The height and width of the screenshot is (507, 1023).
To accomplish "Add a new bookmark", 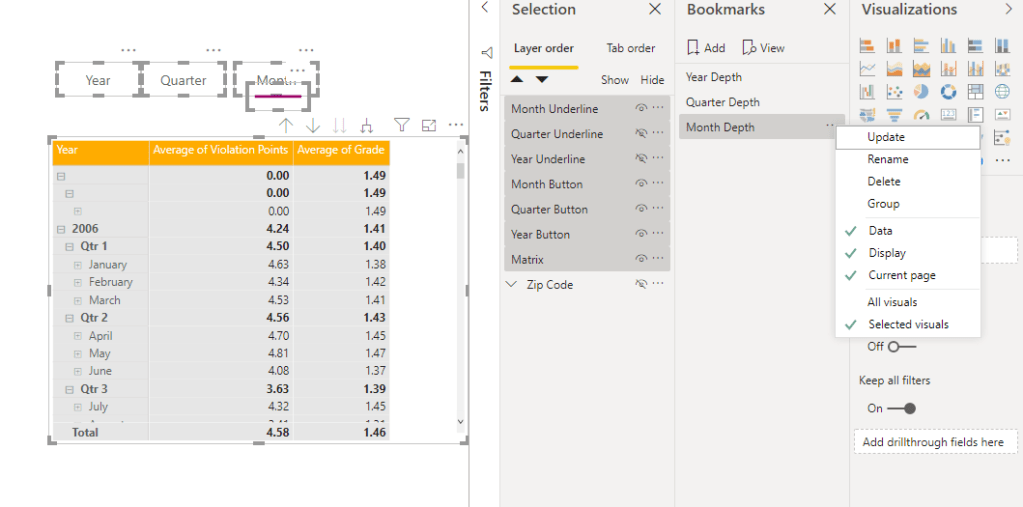I will (x=706, y=48).
